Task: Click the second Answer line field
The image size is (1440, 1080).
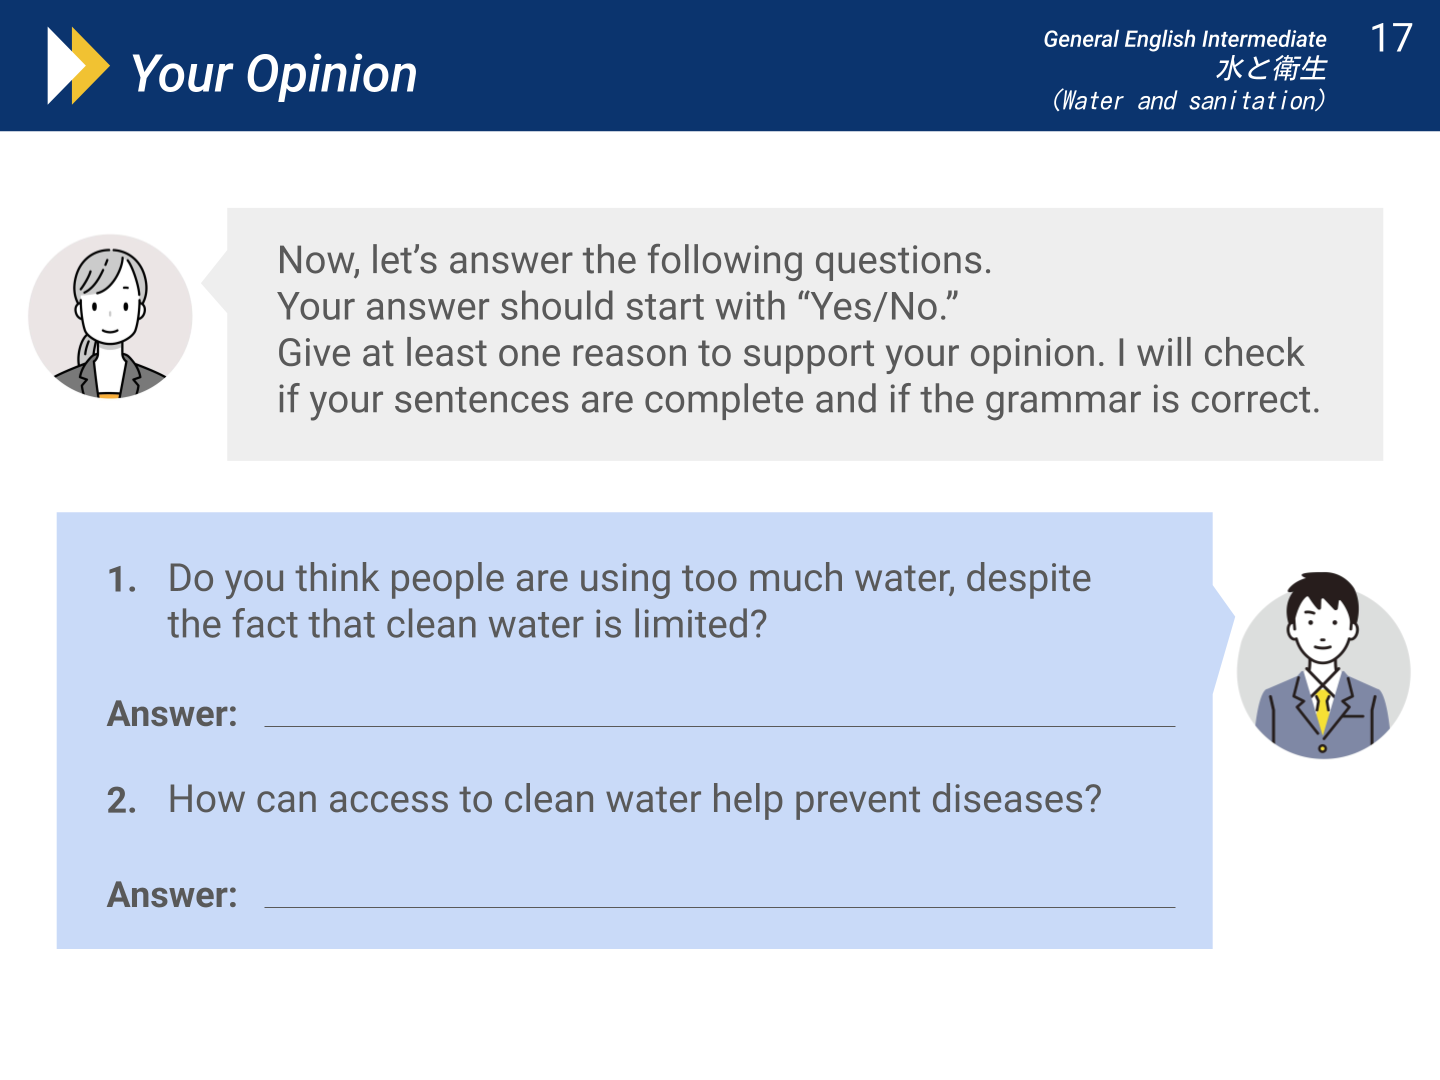Action: pos(720,895)
